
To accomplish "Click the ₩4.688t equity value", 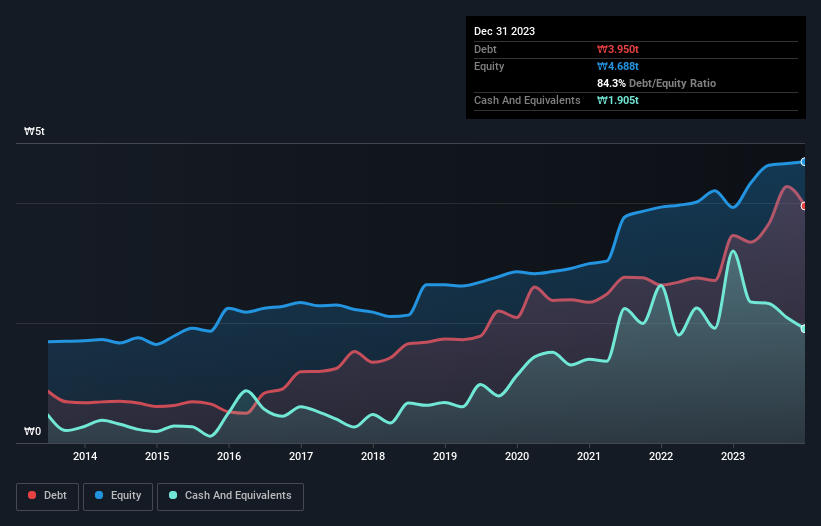I will coord(618,66).
